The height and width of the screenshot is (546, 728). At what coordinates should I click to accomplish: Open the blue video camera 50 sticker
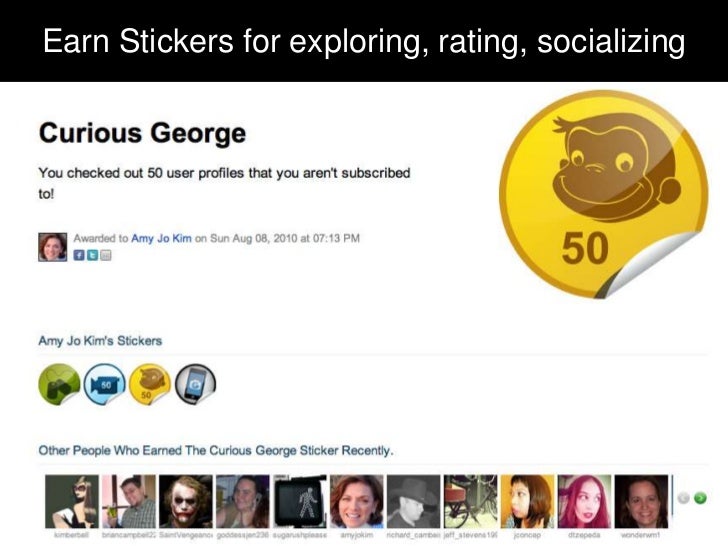click(104, 384)
